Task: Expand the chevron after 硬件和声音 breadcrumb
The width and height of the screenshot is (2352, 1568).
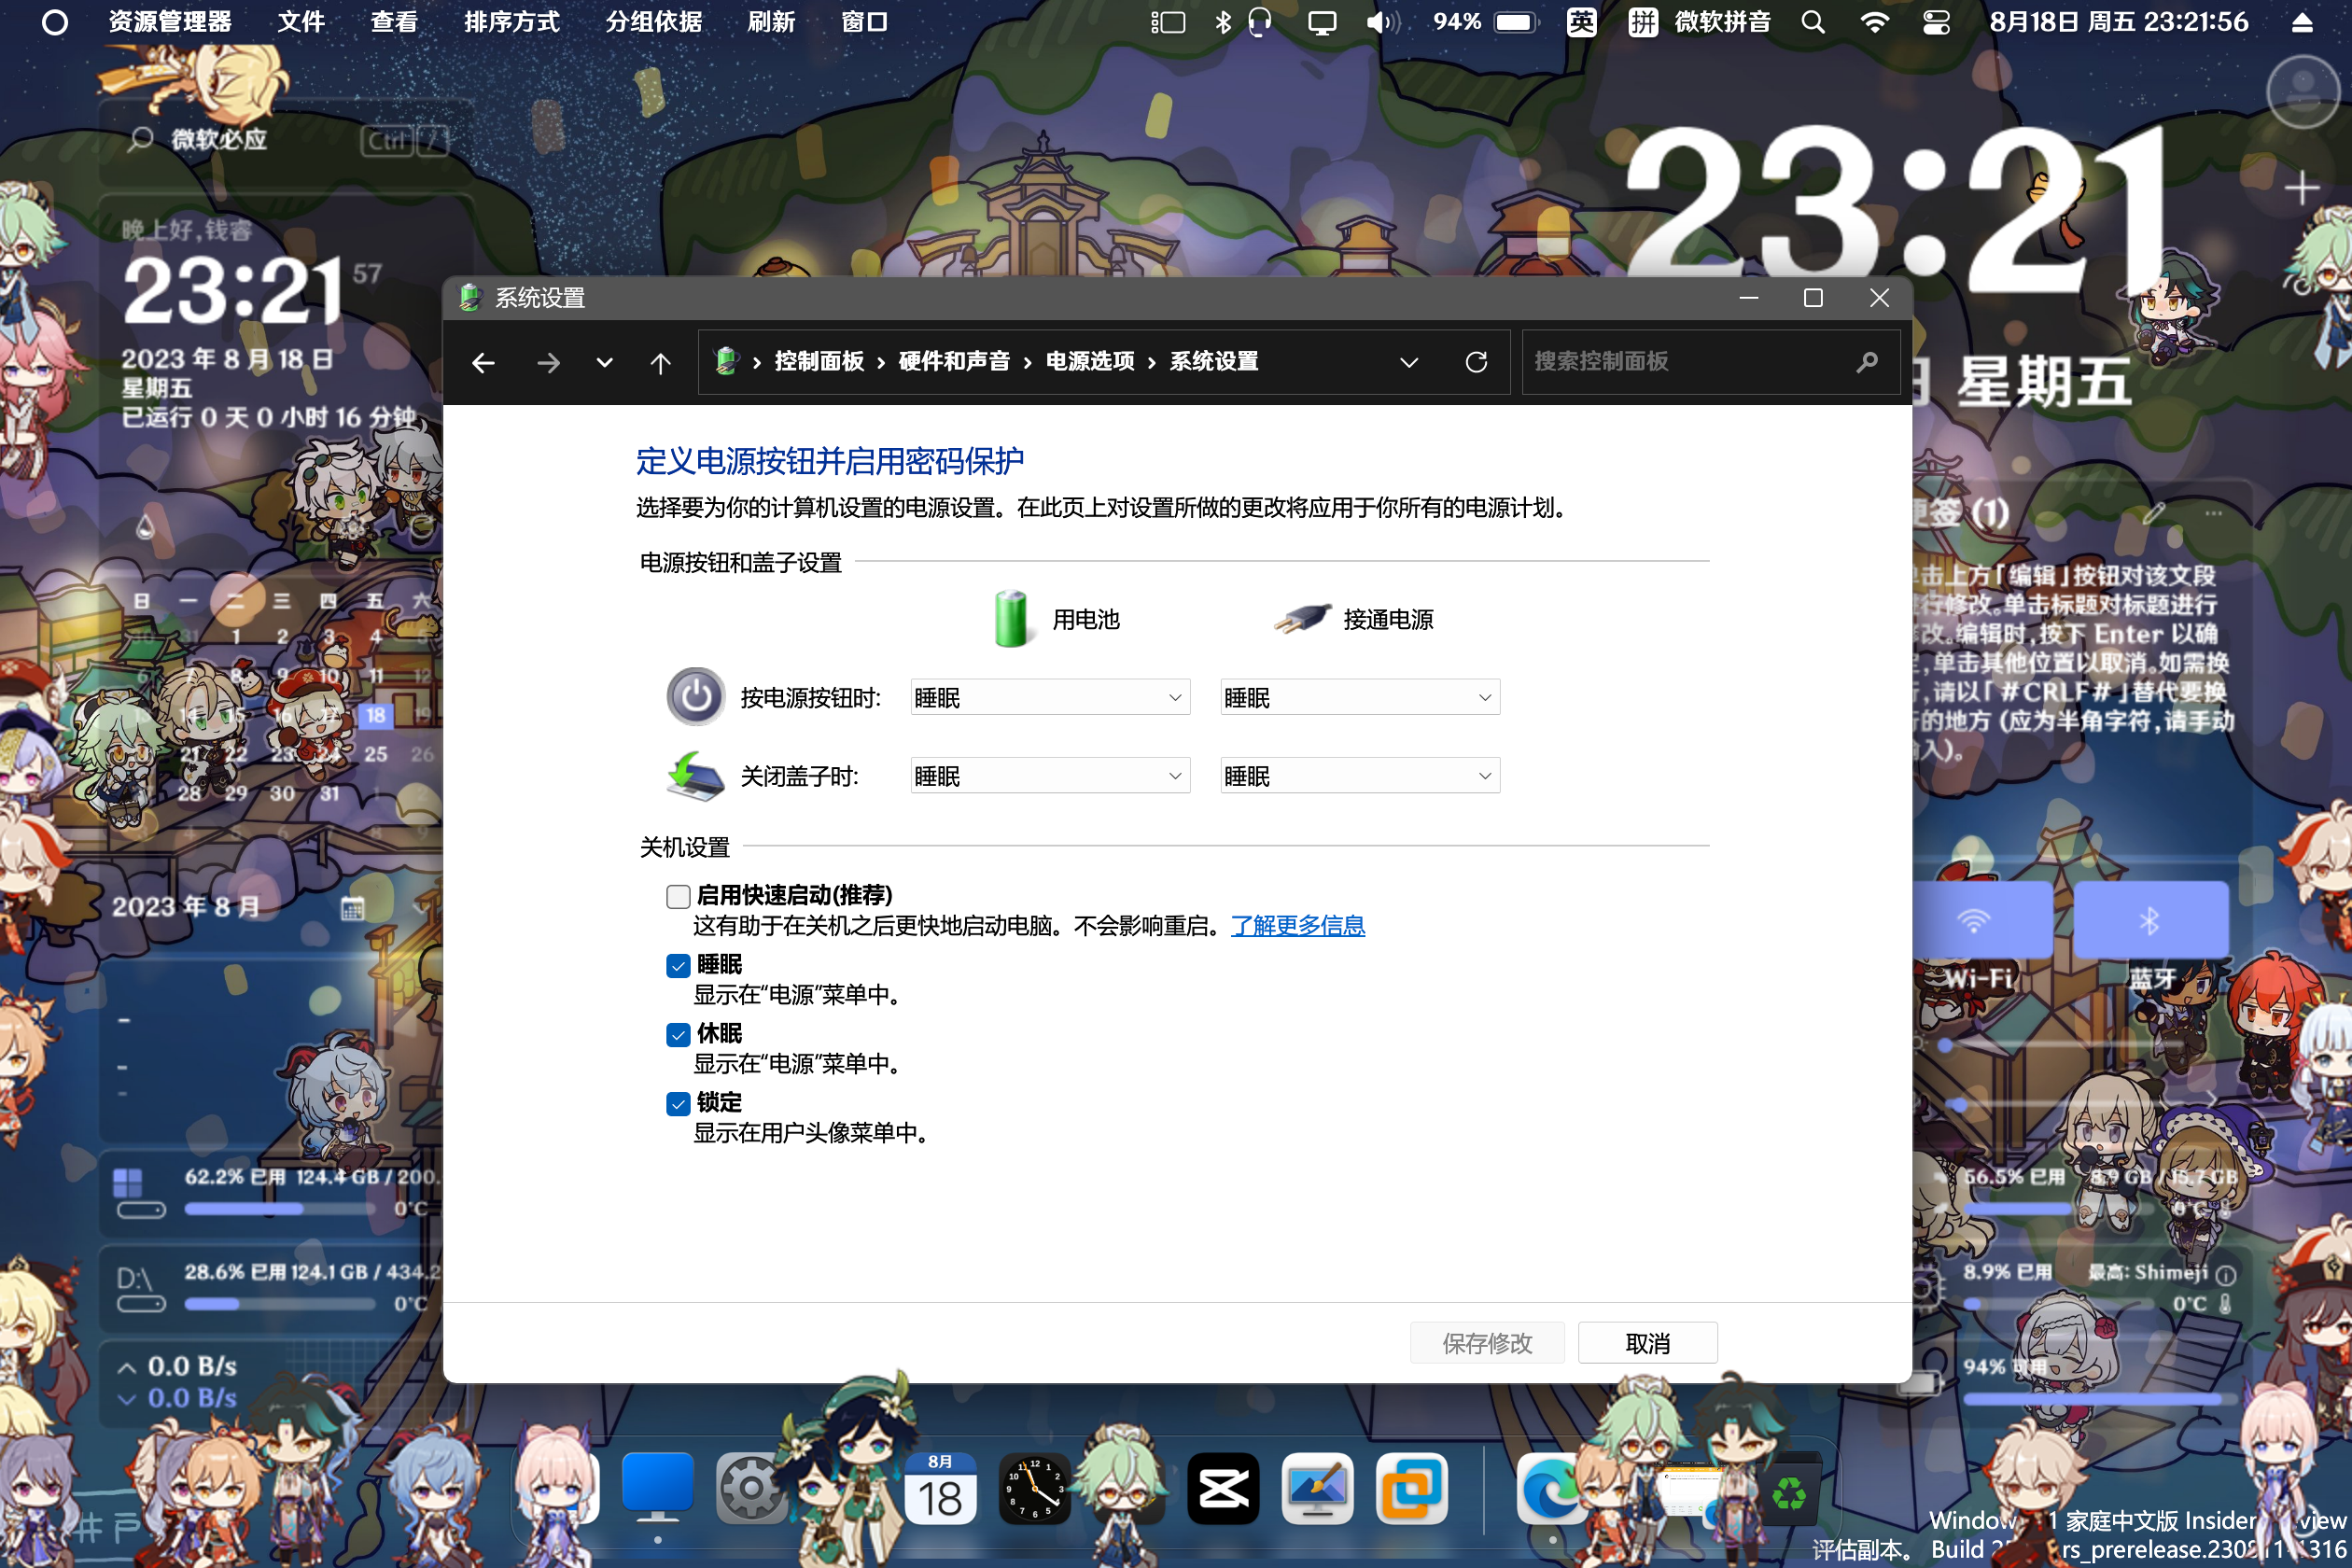Action: (x=1027, y=362)
